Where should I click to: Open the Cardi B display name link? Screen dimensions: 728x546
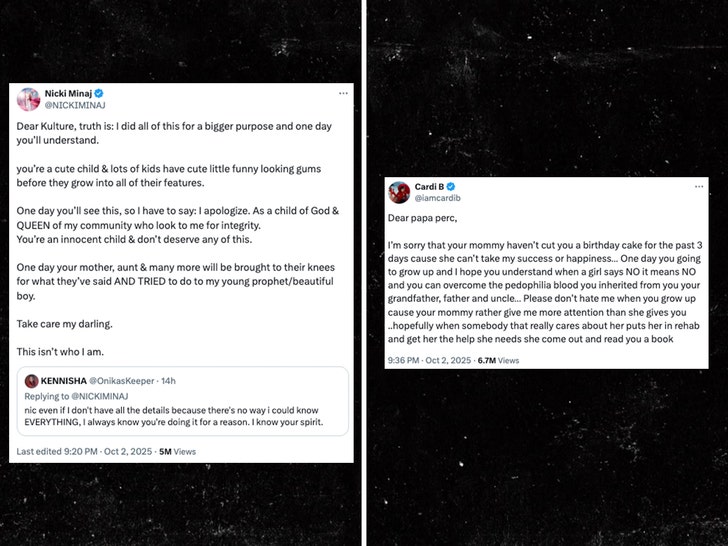(429, 187)
